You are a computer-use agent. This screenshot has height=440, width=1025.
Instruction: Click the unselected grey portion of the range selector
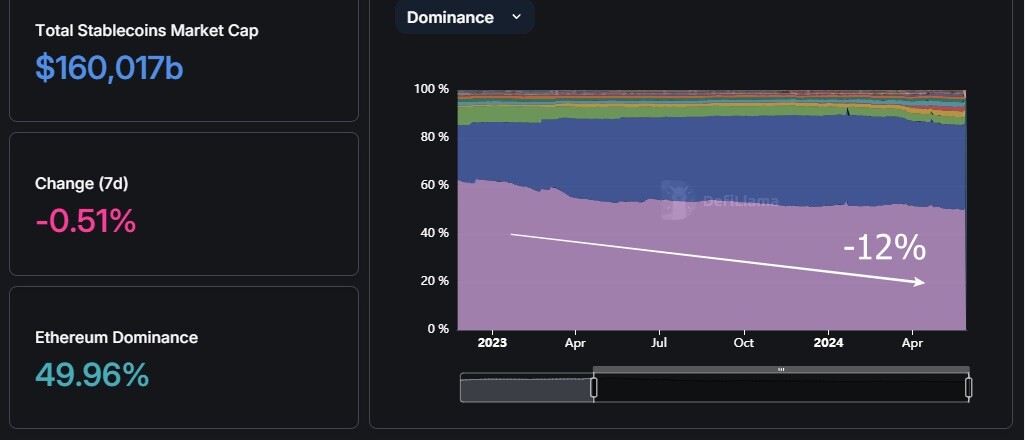526,387
